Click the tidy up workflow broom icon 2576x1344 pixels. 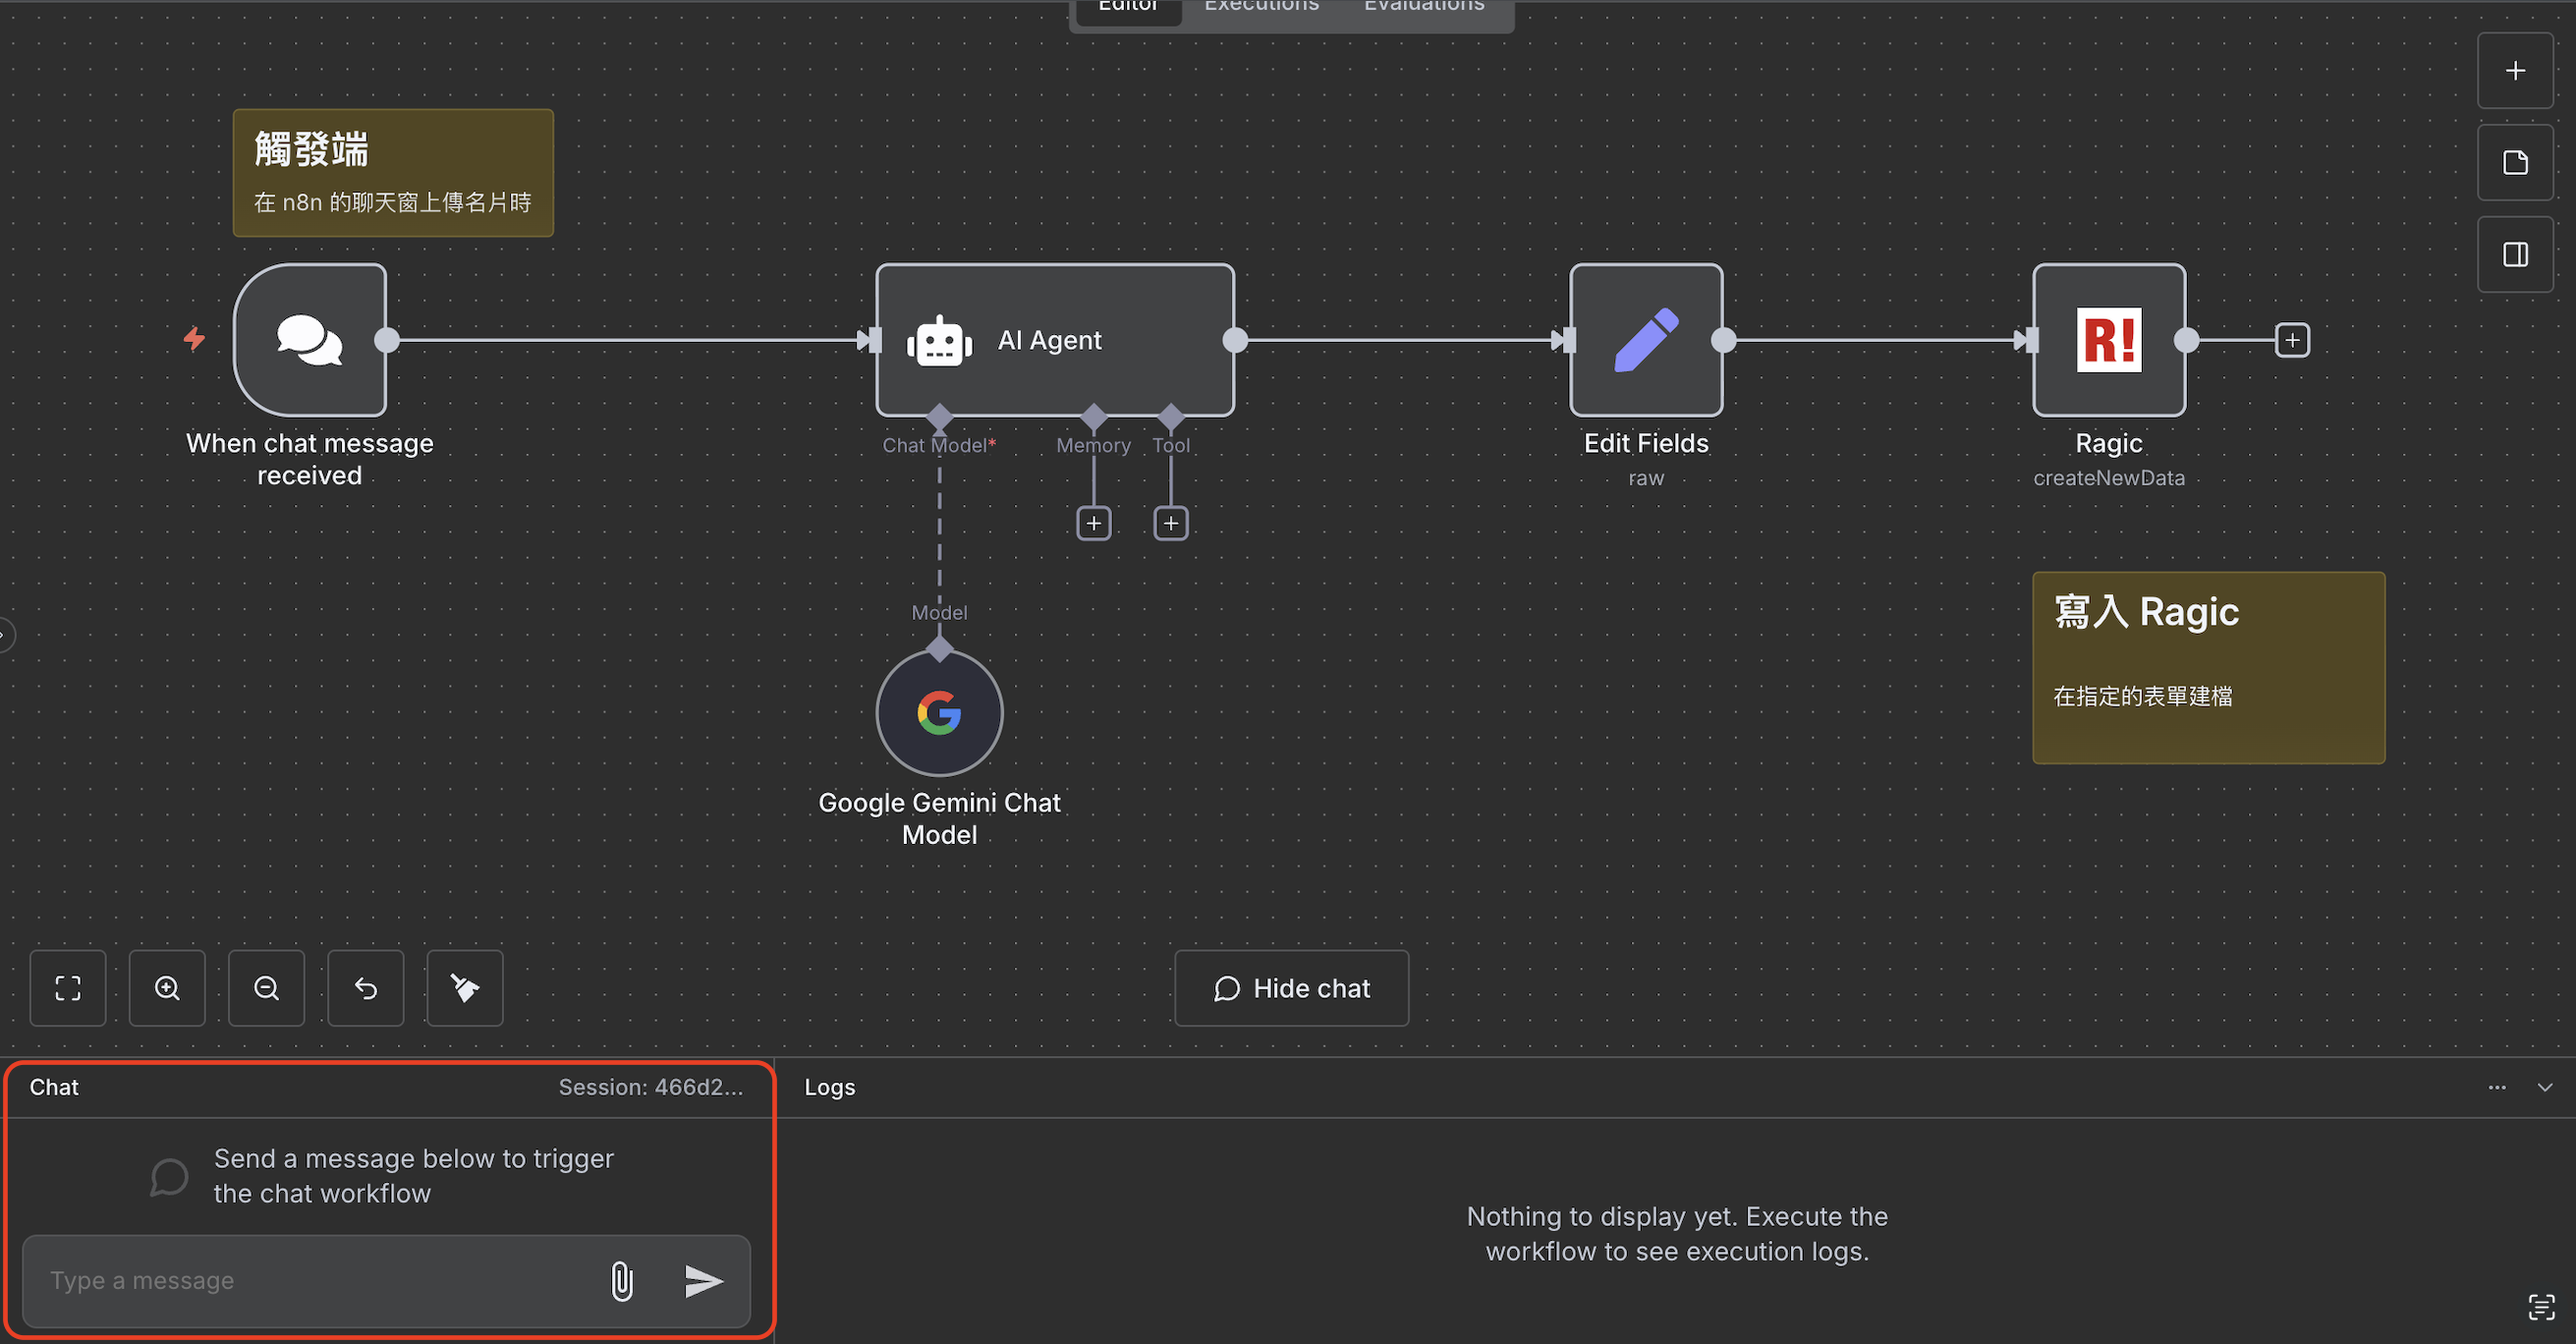click(465, 988)
